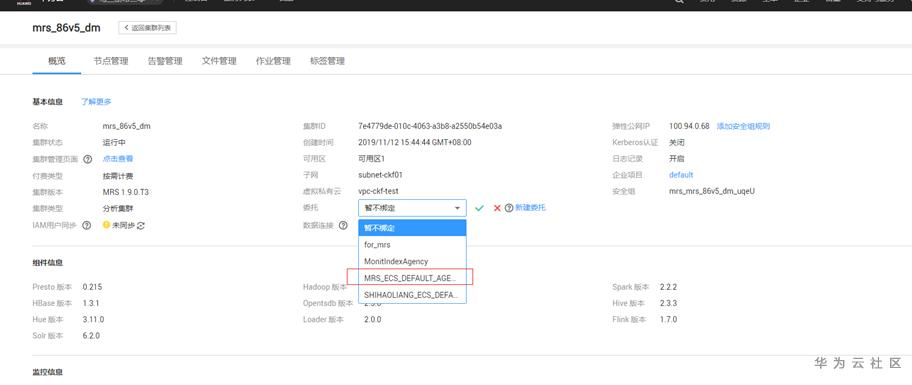
Task: Open the 了解更多 link
Action: pos(96,102)
